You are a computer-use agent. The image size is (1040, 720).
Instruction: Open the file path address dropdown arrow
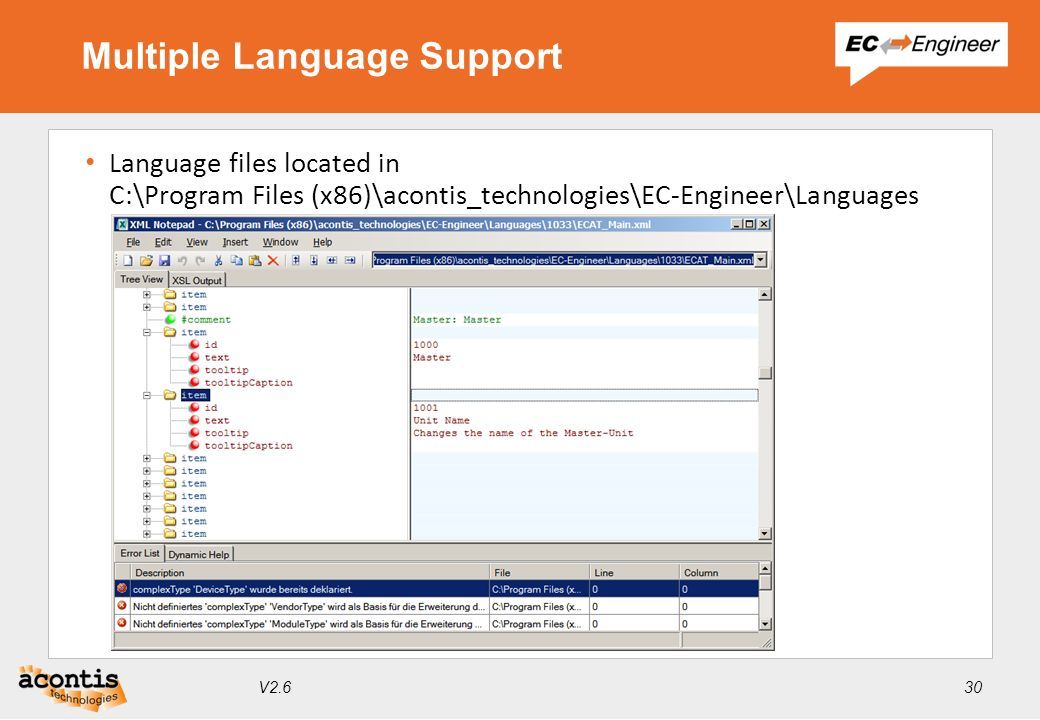pyautogui.click(x=760, y=261)
